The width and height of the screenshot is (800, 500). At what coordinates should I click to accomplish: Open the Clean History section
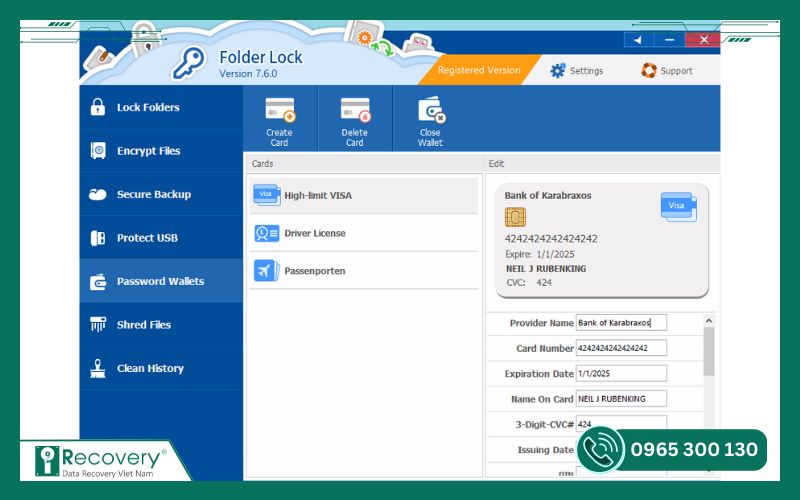tap(161, 368)
